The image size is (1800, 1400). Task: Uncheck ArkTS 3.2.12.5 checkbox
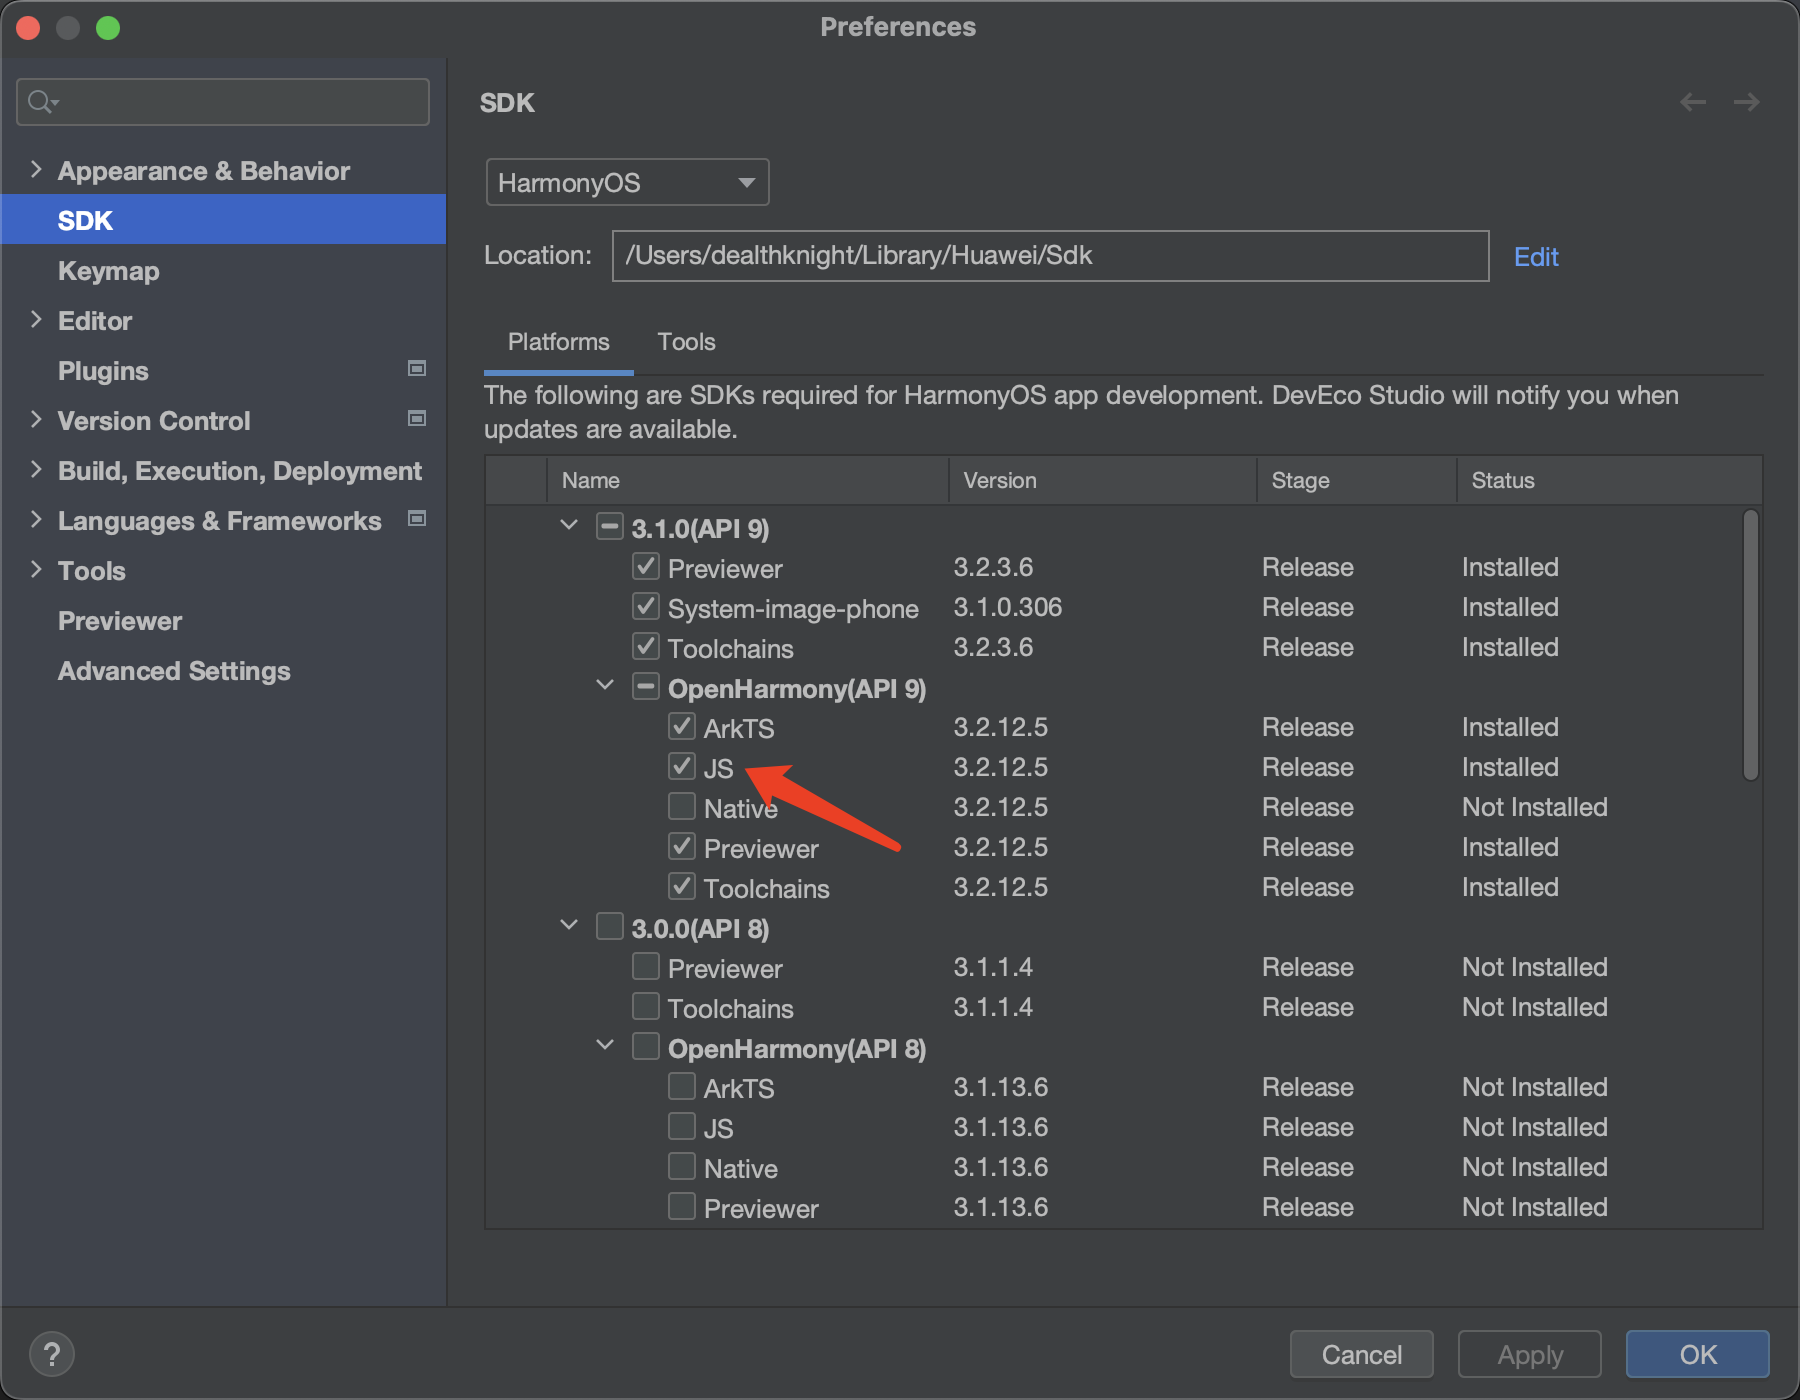click(682, 726)
